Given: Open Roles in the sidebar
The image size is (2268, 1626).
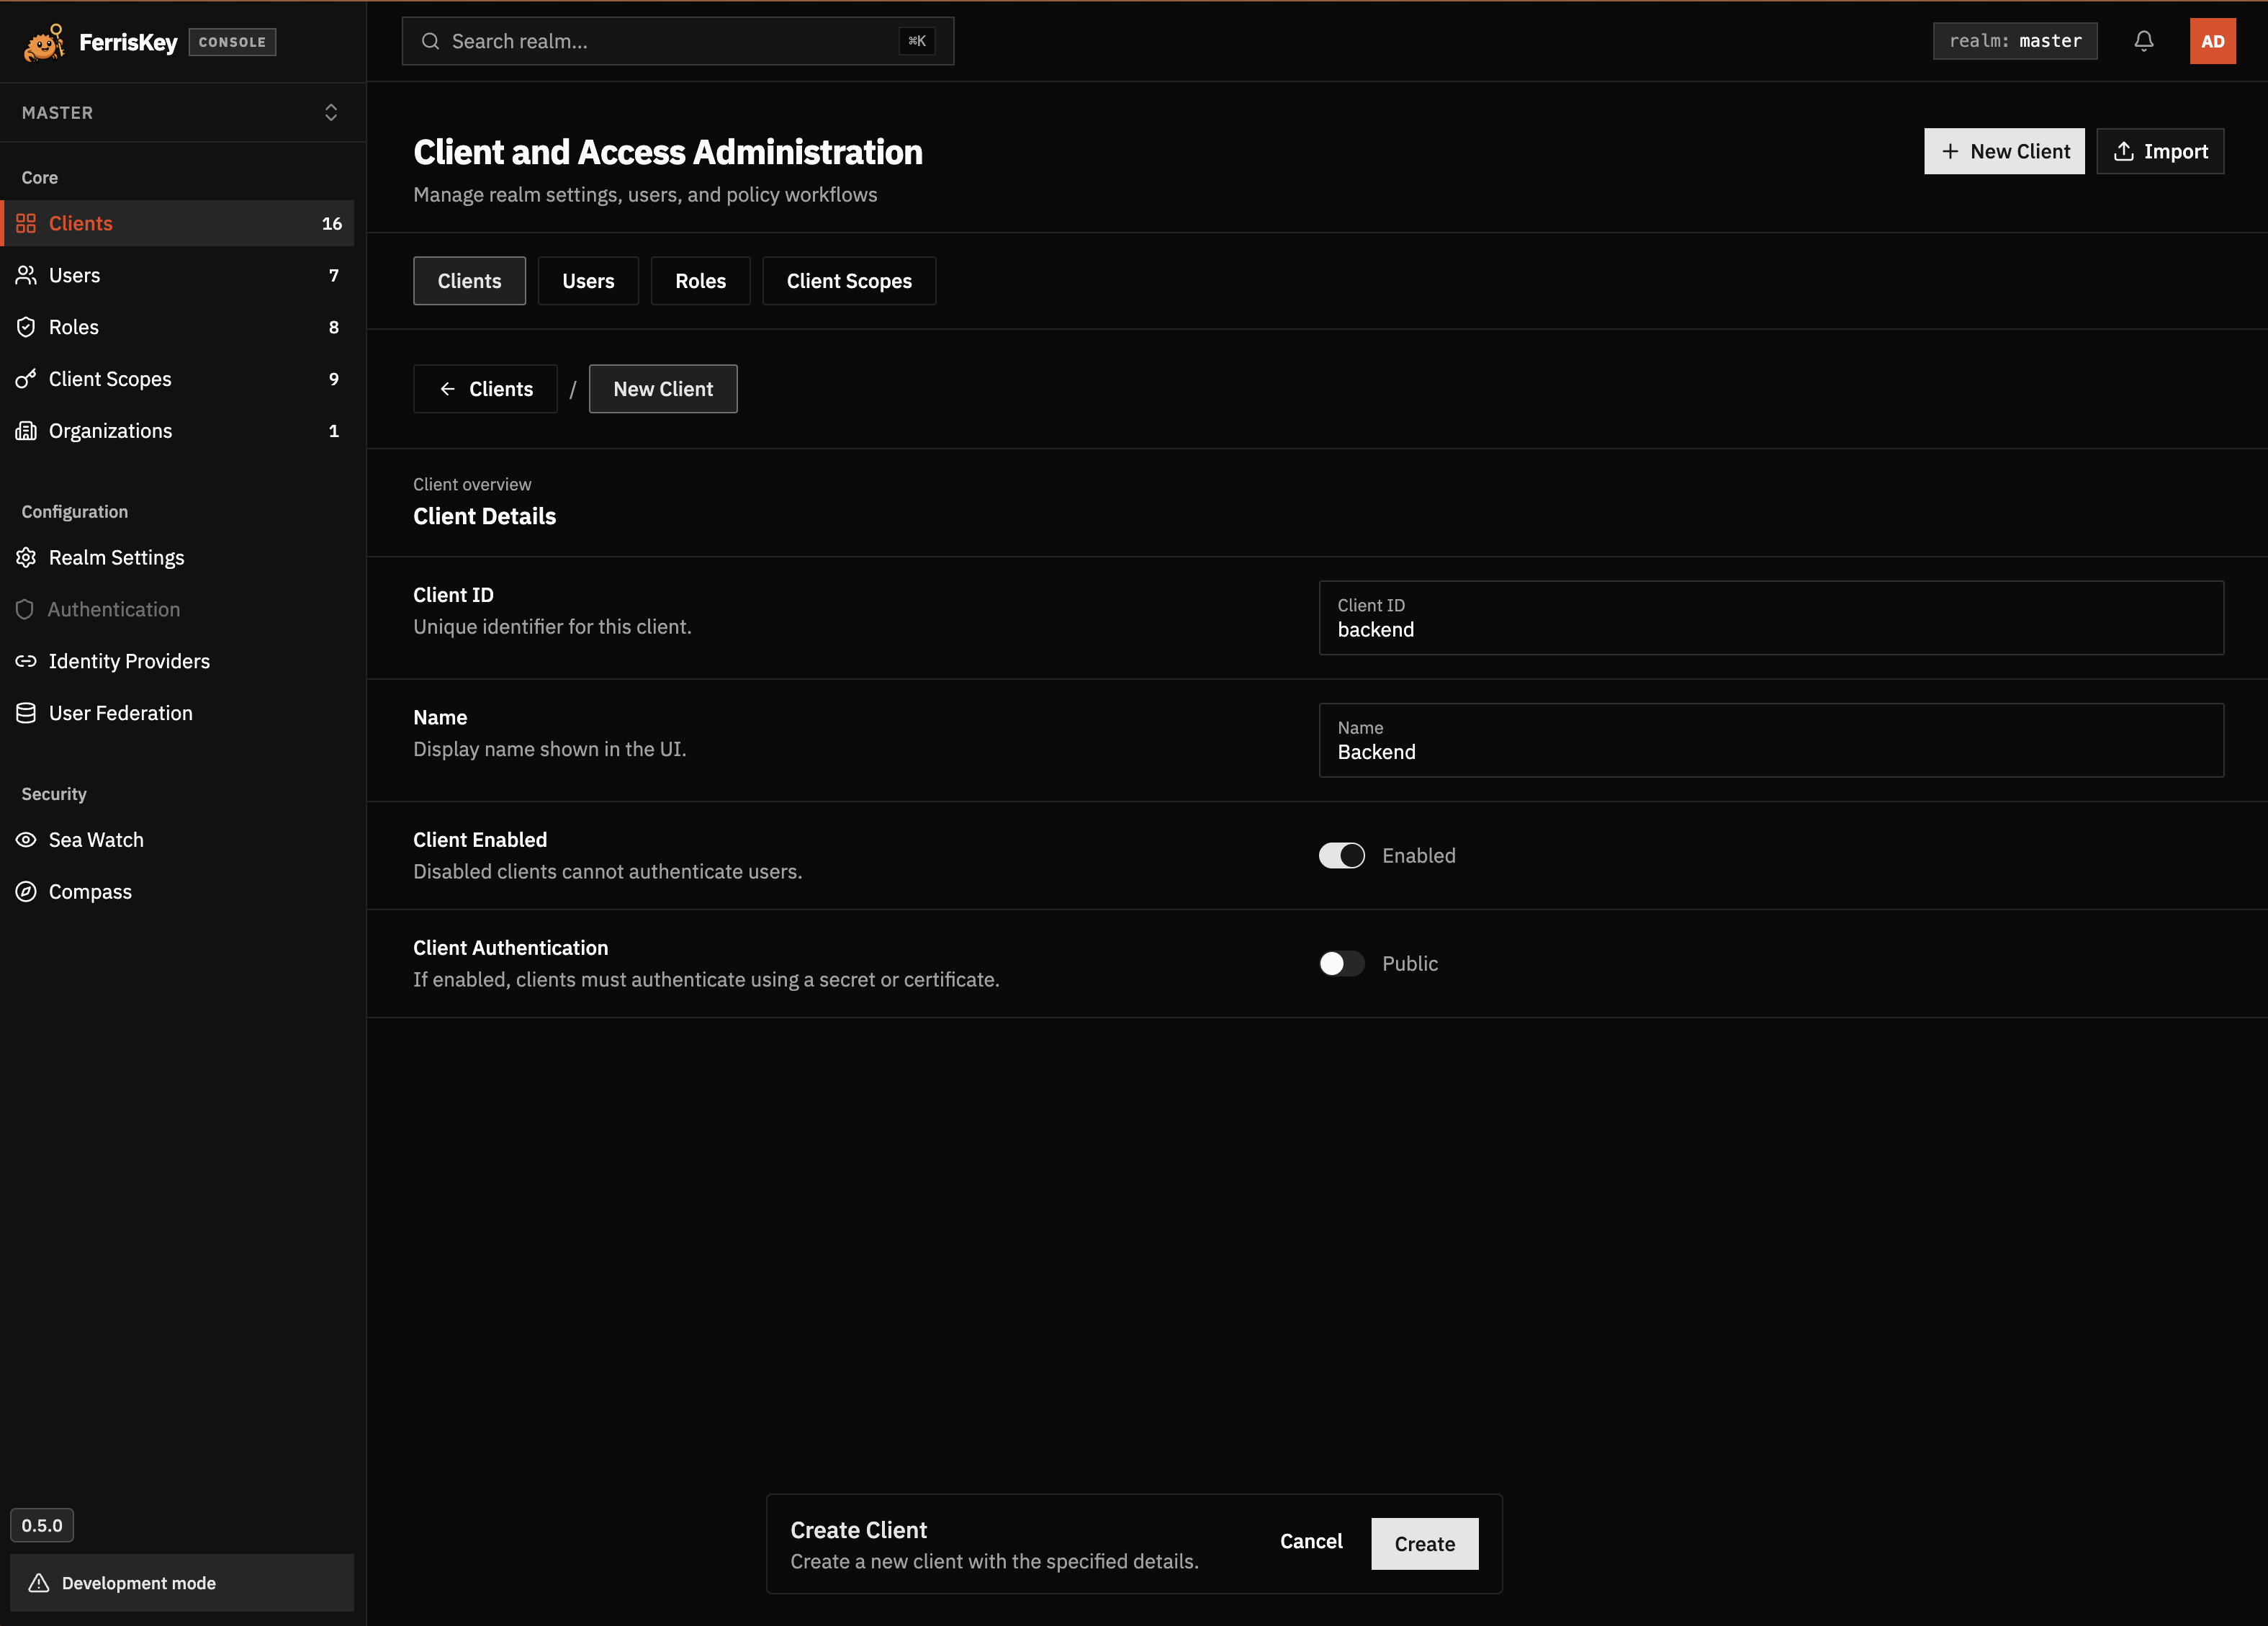Looking at the screenshot, I should pyautogui.click(x=178, y=327).
